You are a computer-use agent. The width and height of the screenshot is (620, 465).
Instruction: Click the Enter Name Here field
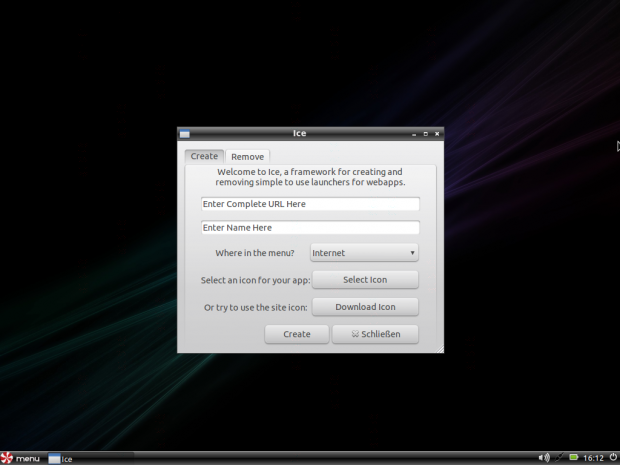(x=309, y=228)
